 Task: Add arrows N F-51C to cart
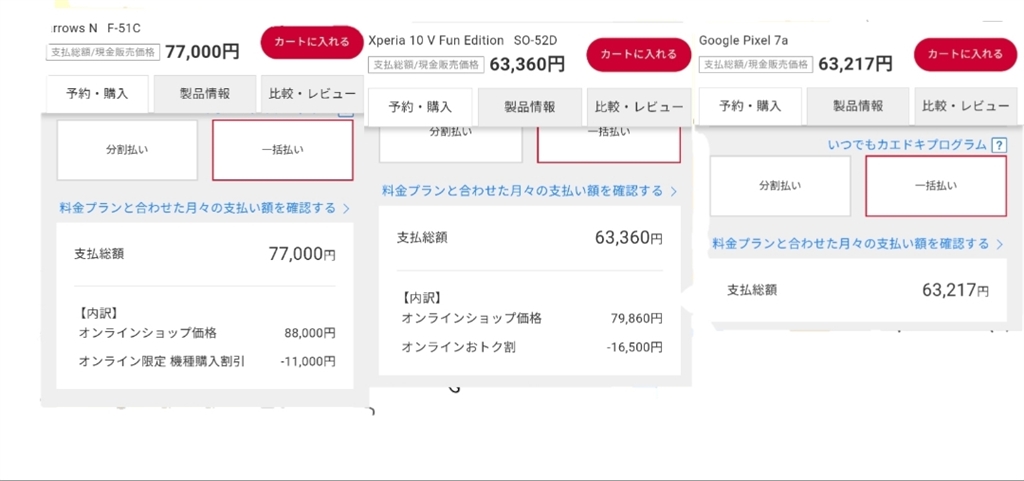[312, 42]
